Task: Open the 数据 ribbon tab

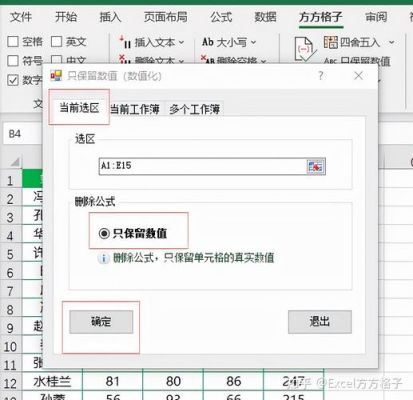Action: pos(265,17)
